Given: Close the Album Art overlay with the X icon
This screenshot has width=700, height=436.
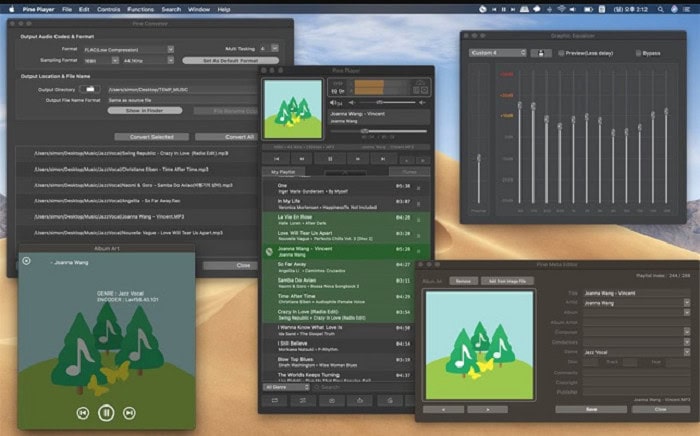Looking at the screenshot, I should point(26,261).
